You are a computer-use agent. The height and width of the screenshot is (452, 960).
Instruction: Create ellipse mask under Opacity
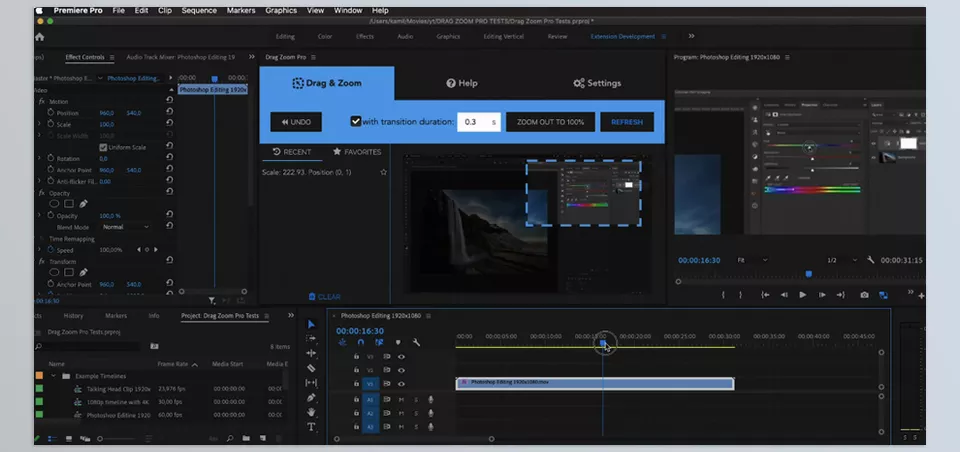pyautogui.click(x=54, y=203)
